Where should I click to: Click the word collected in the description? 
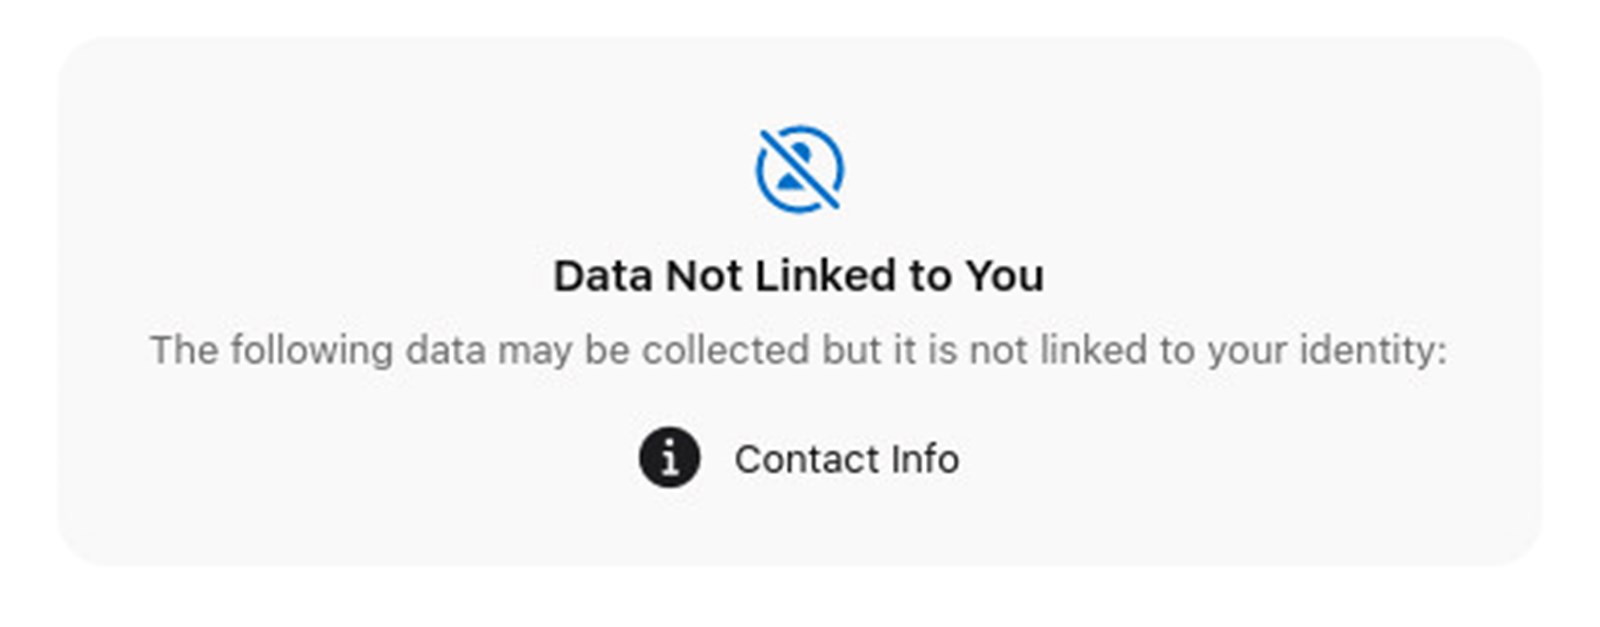[725, 350]
